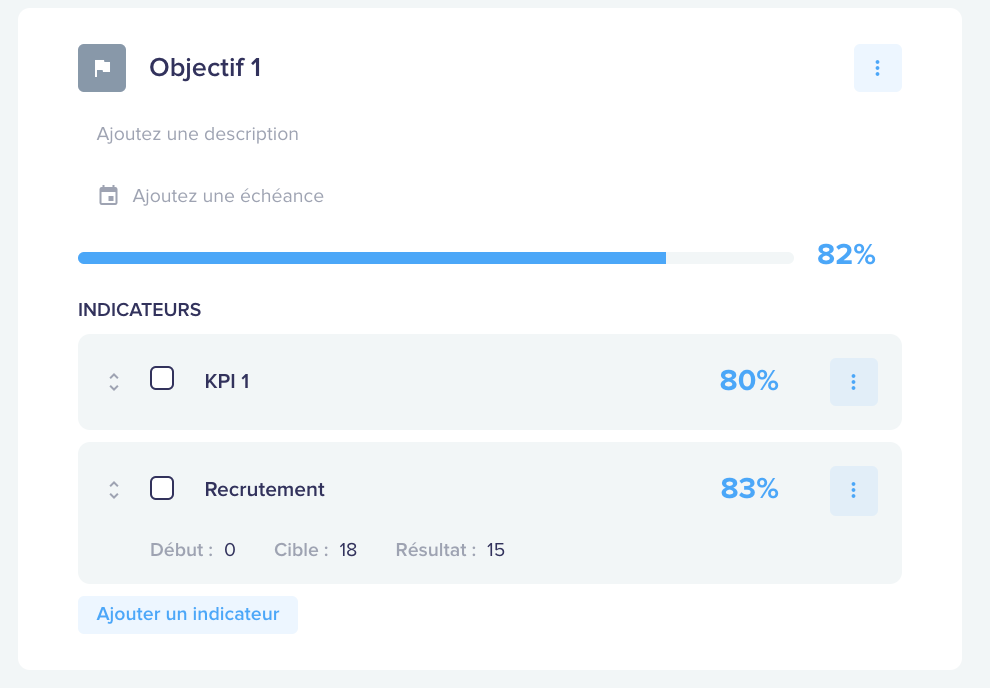990x688 pixels.
Task: Click the Objectif 1 title text
Action: (205, 68)
